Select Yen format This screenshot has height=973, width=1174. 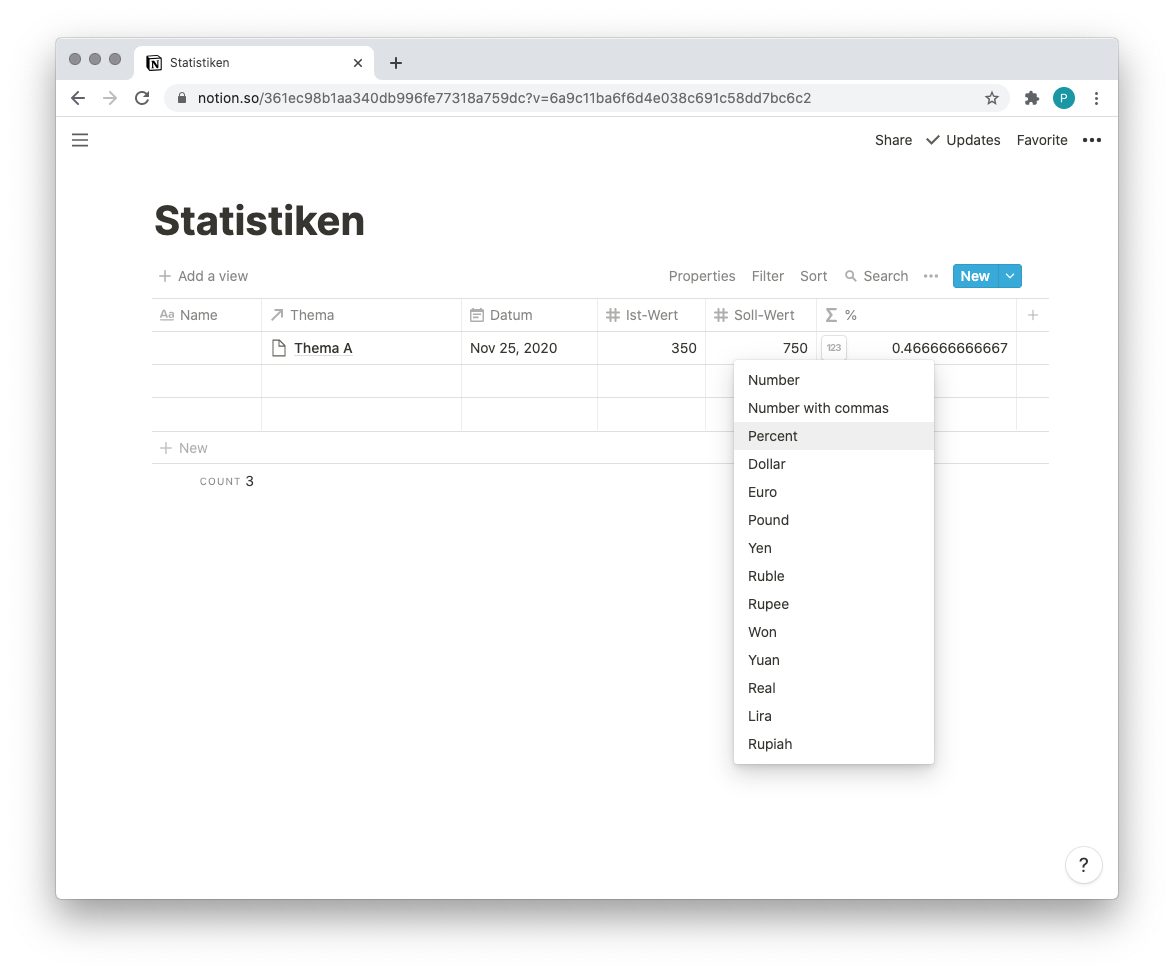[833, 548]
